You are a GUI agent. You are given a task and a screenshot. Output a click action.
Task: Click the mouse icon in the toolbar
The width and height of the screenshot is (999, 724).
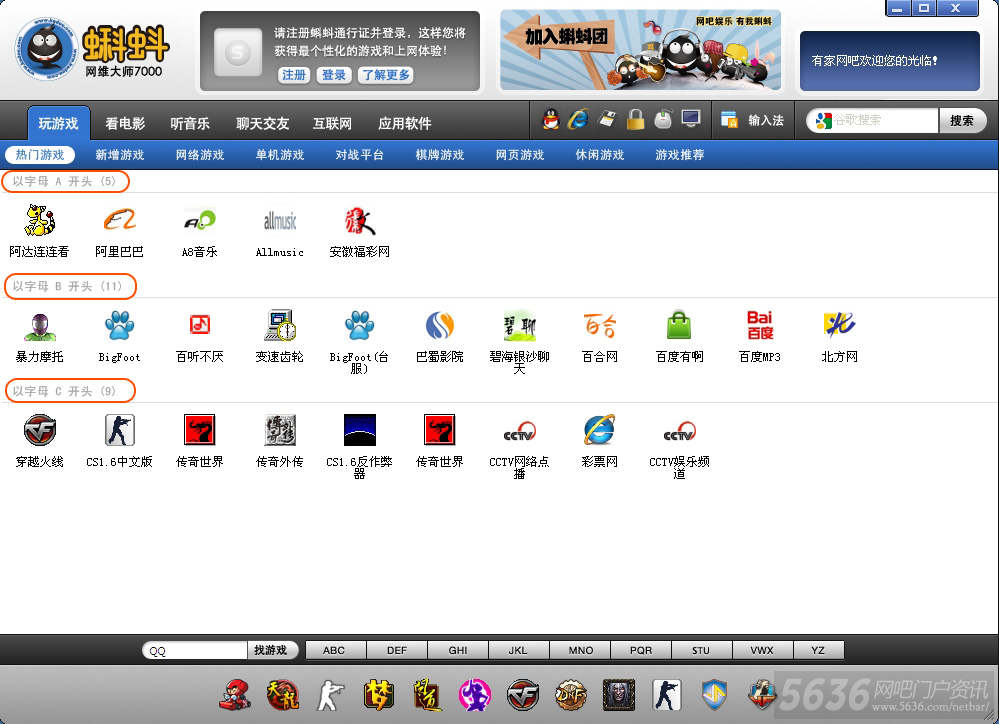point(663,119)
